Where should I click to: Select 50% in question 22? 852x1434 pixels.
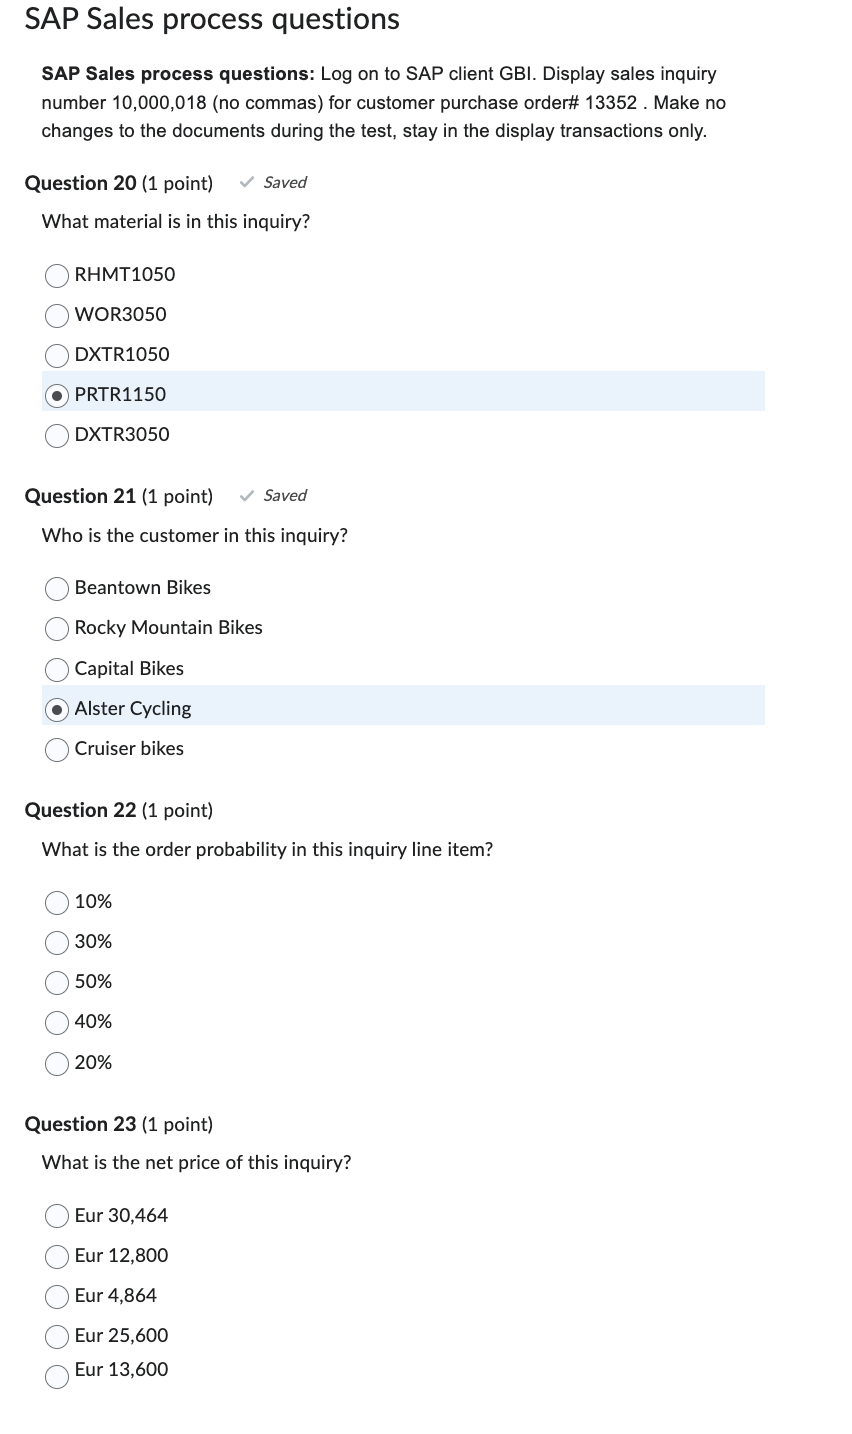pyautogui.click(x=57, y=982)
